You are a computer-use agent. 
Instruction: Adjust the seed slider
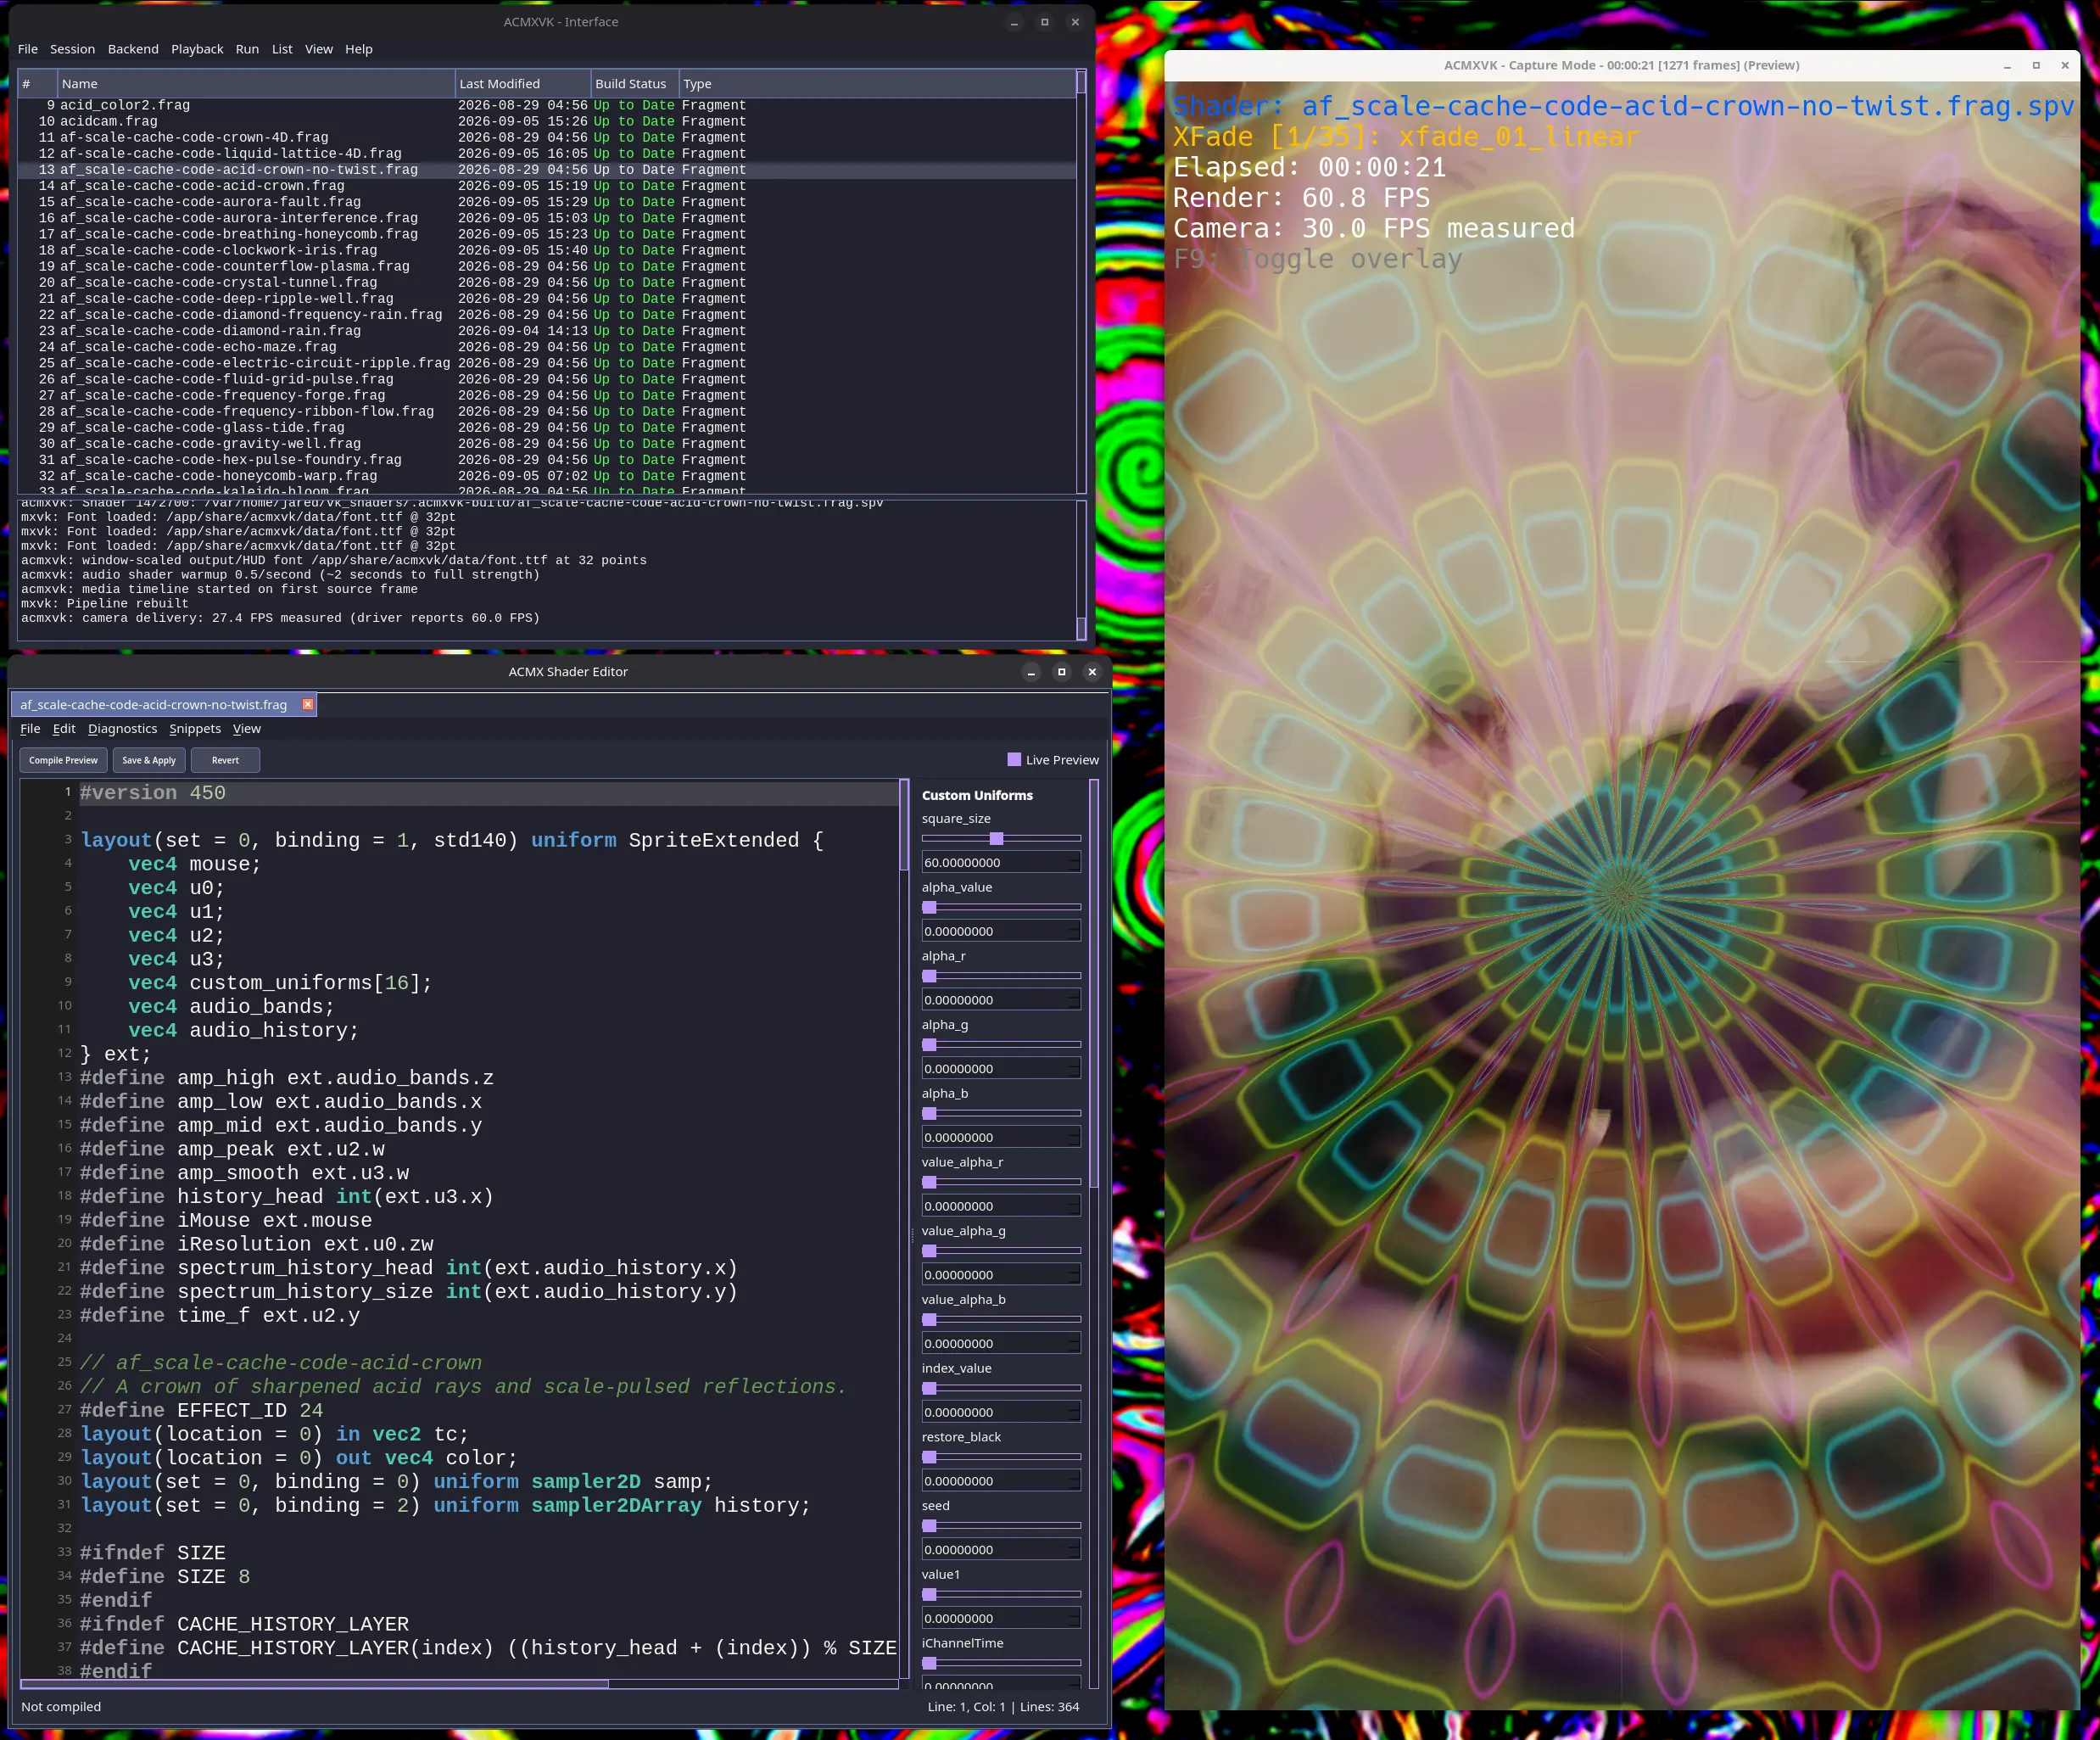[1001, 1526]
